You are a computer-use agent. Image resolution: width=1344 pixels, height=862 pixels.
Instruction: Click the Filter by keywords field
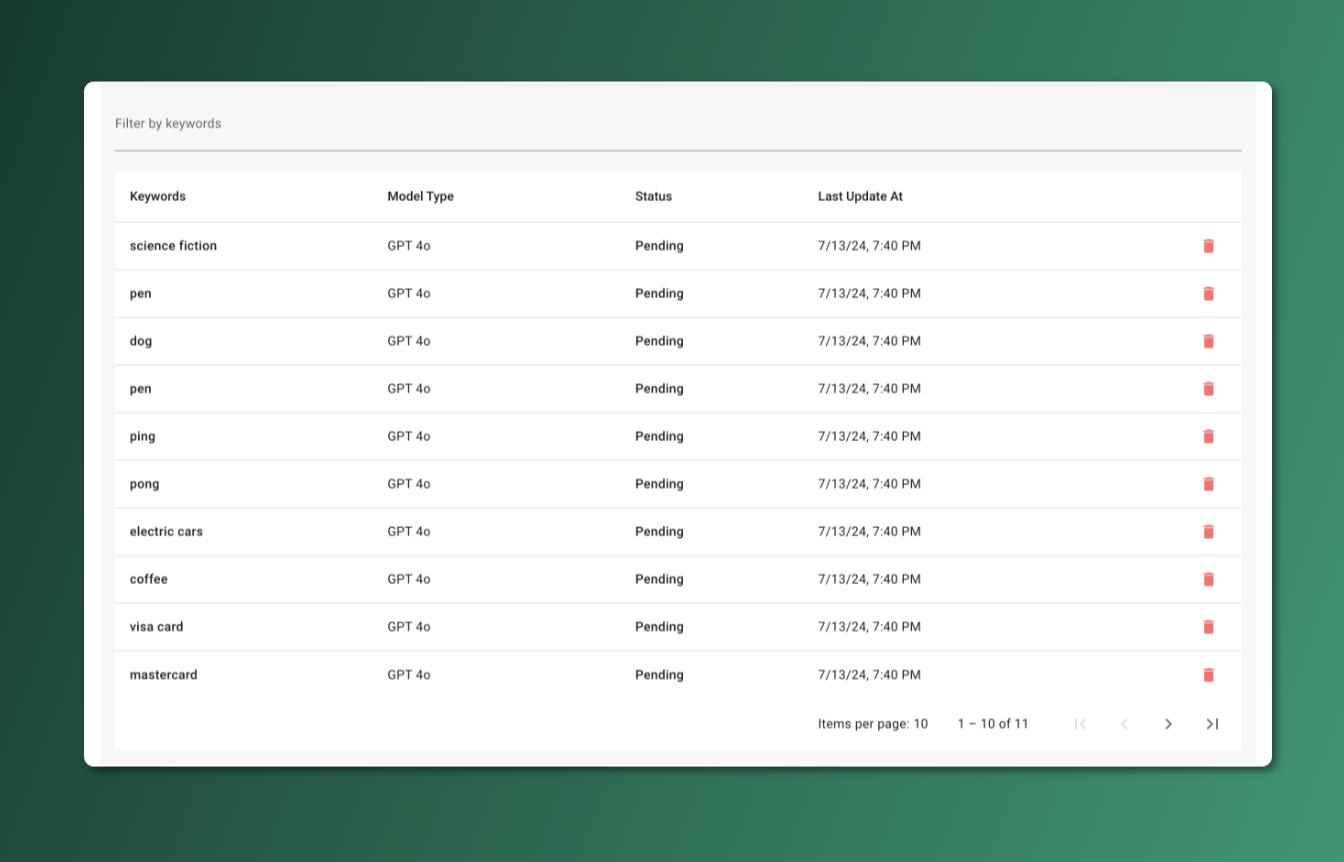(x=678, y=124)
